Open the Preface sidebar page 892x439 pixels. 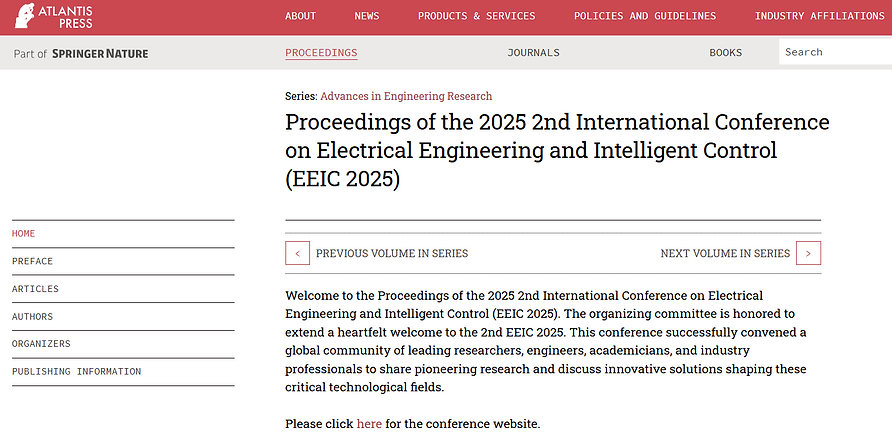[32, 262]
